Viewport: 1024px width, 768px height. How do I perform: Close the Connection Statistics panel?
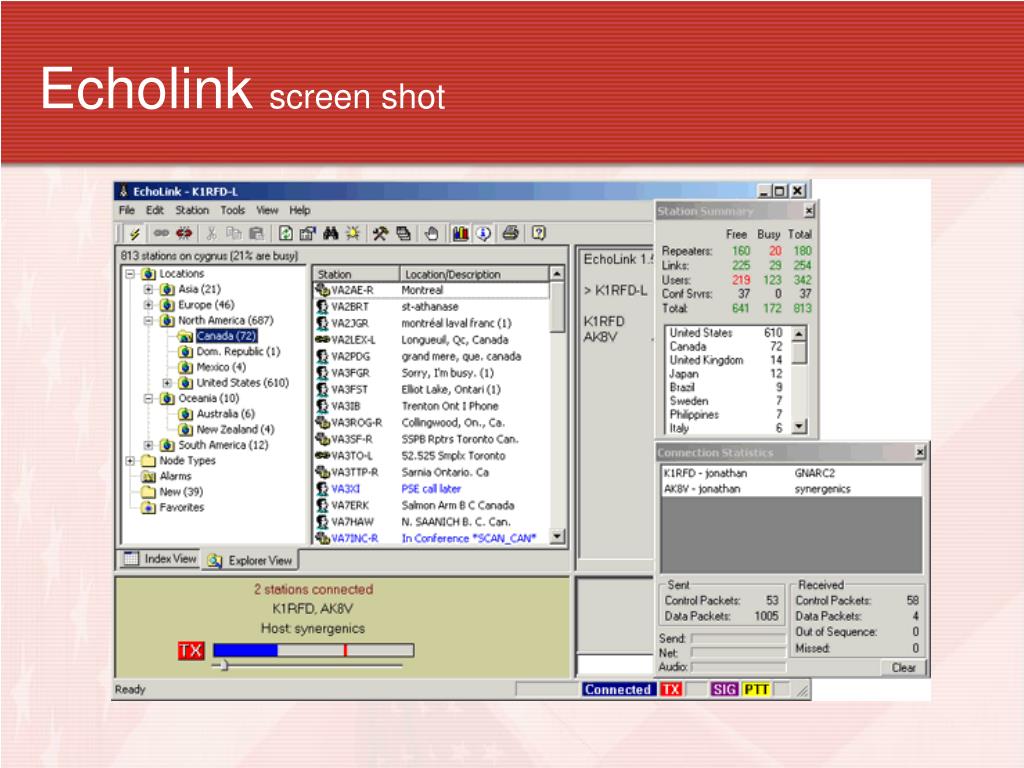coord(920,452)
